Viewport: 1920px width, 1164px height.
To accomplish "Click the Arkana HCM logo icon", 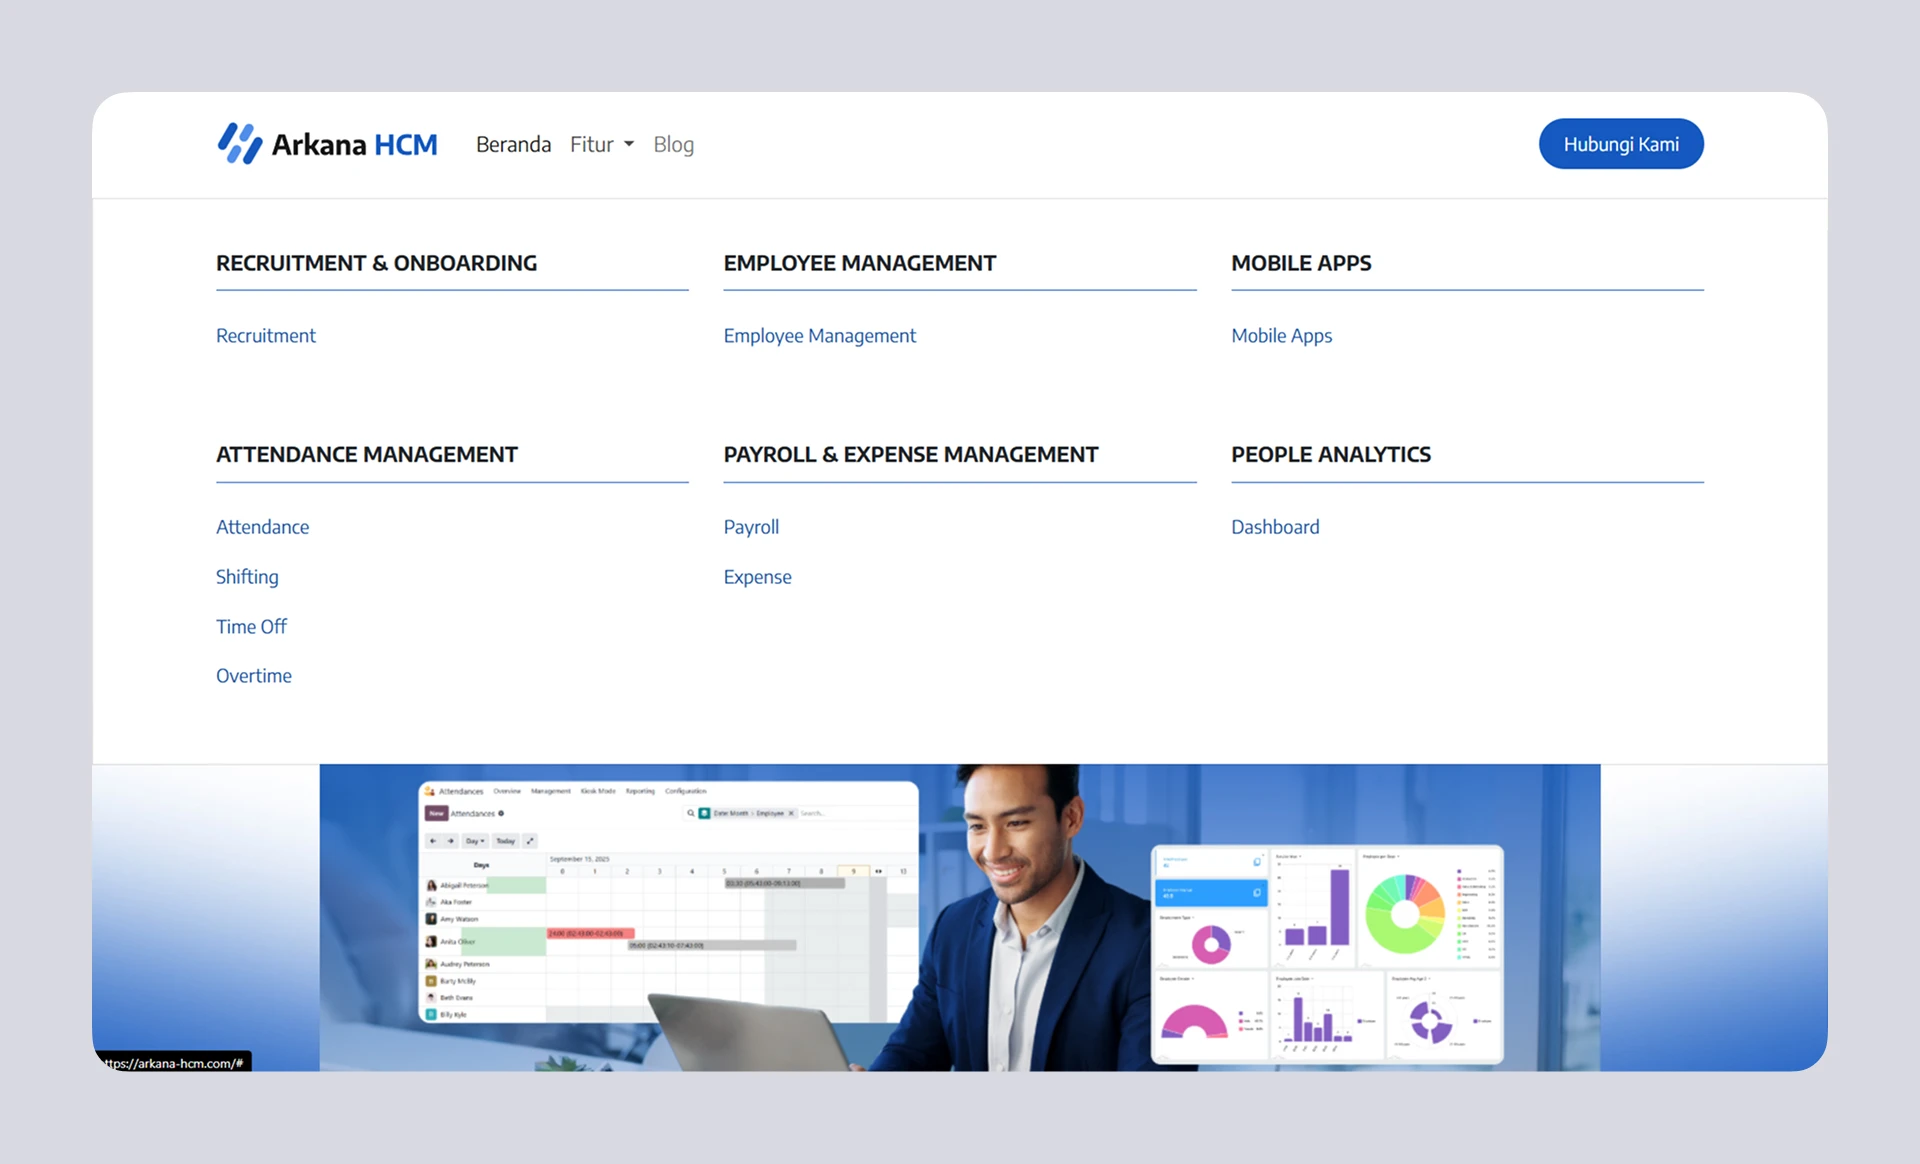I will click(240, 143).
